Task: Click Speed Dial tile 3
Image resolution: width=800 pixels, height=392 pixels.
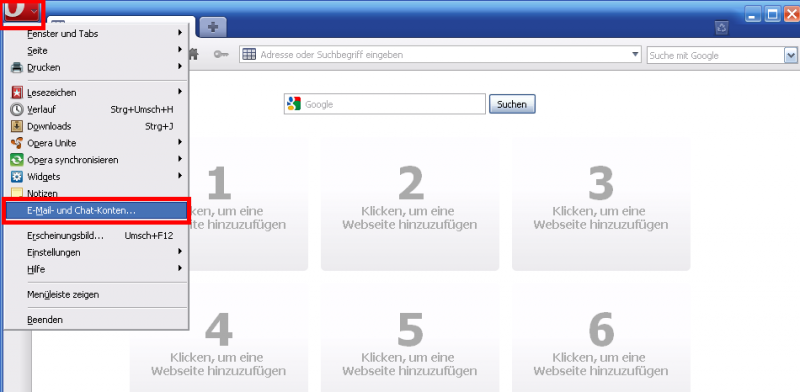Action: click(601, 203)
